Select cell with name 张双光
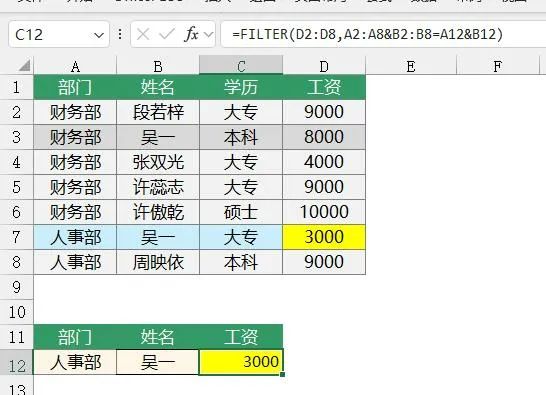The height and width of the screenshot is (395, 546). [x=158, y=162]
